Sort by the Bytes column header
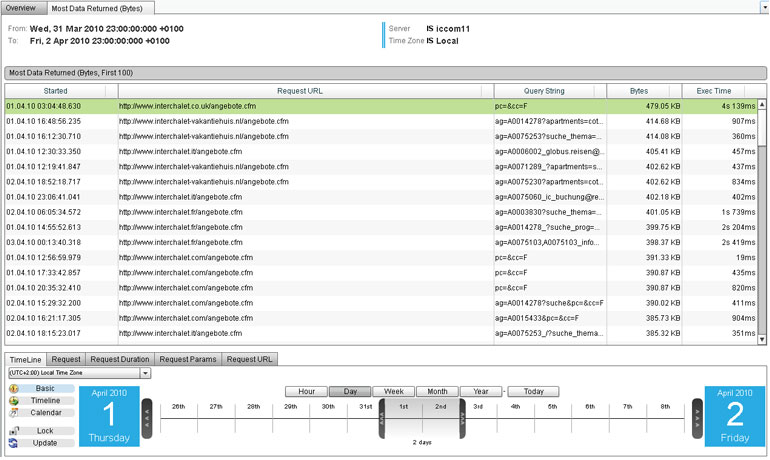 (x=639, y=91)
